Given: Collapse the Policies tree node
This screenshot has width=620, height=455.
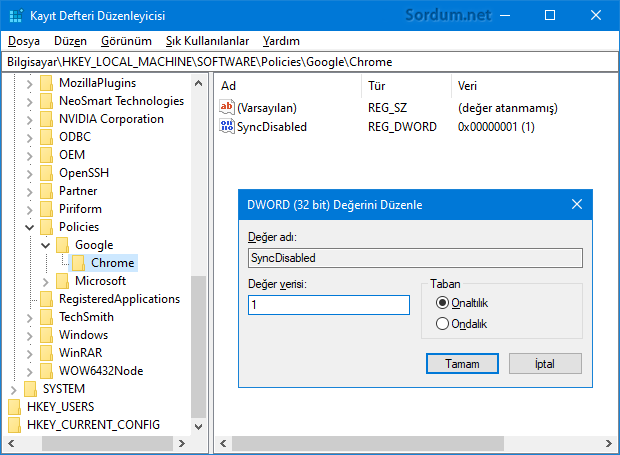Looking at the screenshot, I should [x=30, y=227].
